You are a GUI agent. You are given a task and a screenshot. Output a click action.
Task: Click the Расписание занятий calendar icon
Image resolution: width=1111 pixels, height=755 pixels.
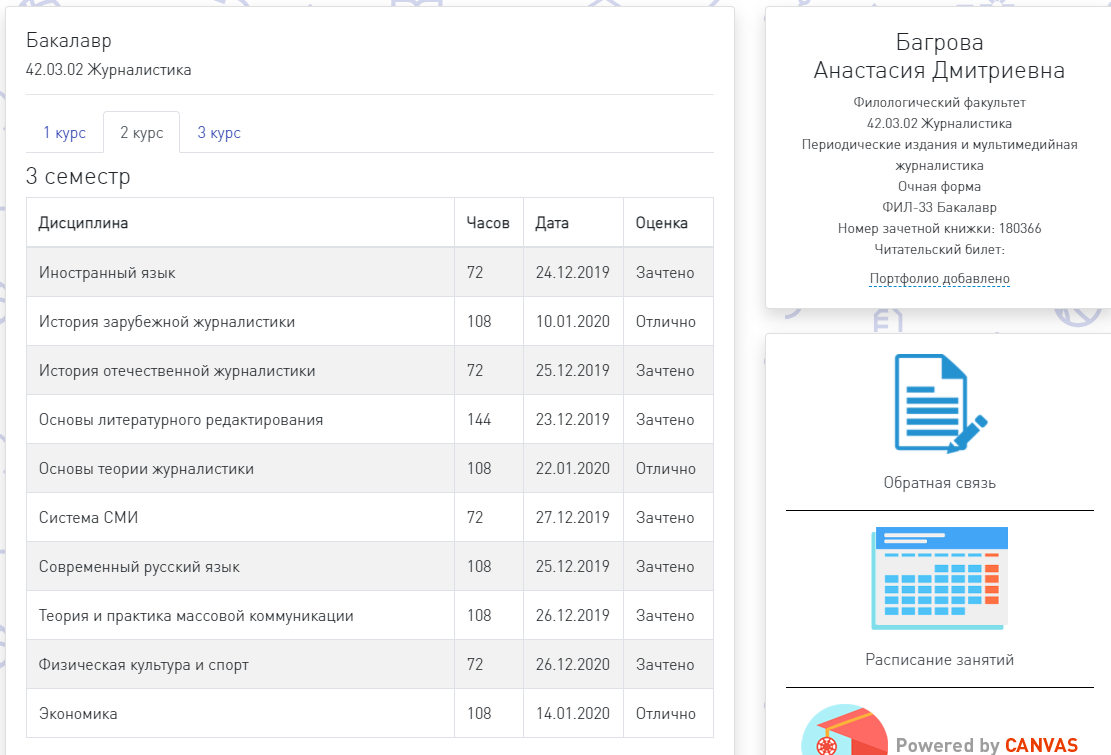point(939,578)
